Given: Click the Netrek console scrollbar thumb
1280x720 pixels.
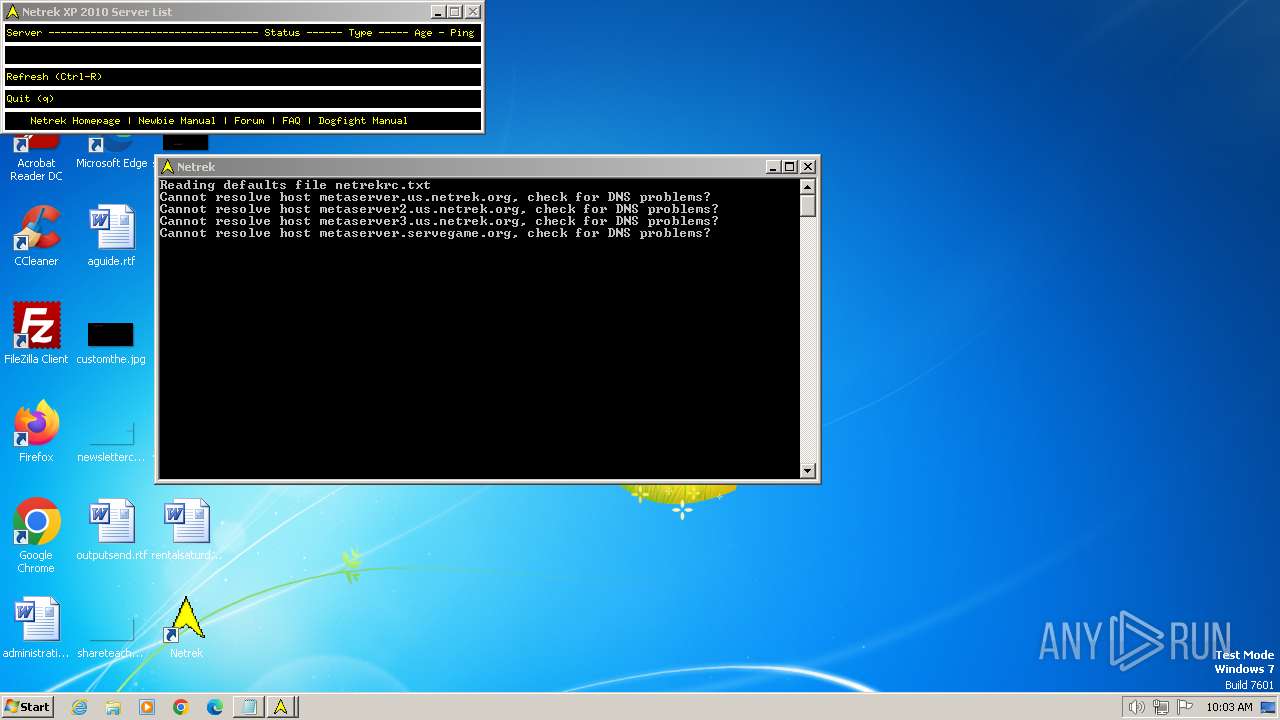Looking at the screenshot, I should [808, 205].
